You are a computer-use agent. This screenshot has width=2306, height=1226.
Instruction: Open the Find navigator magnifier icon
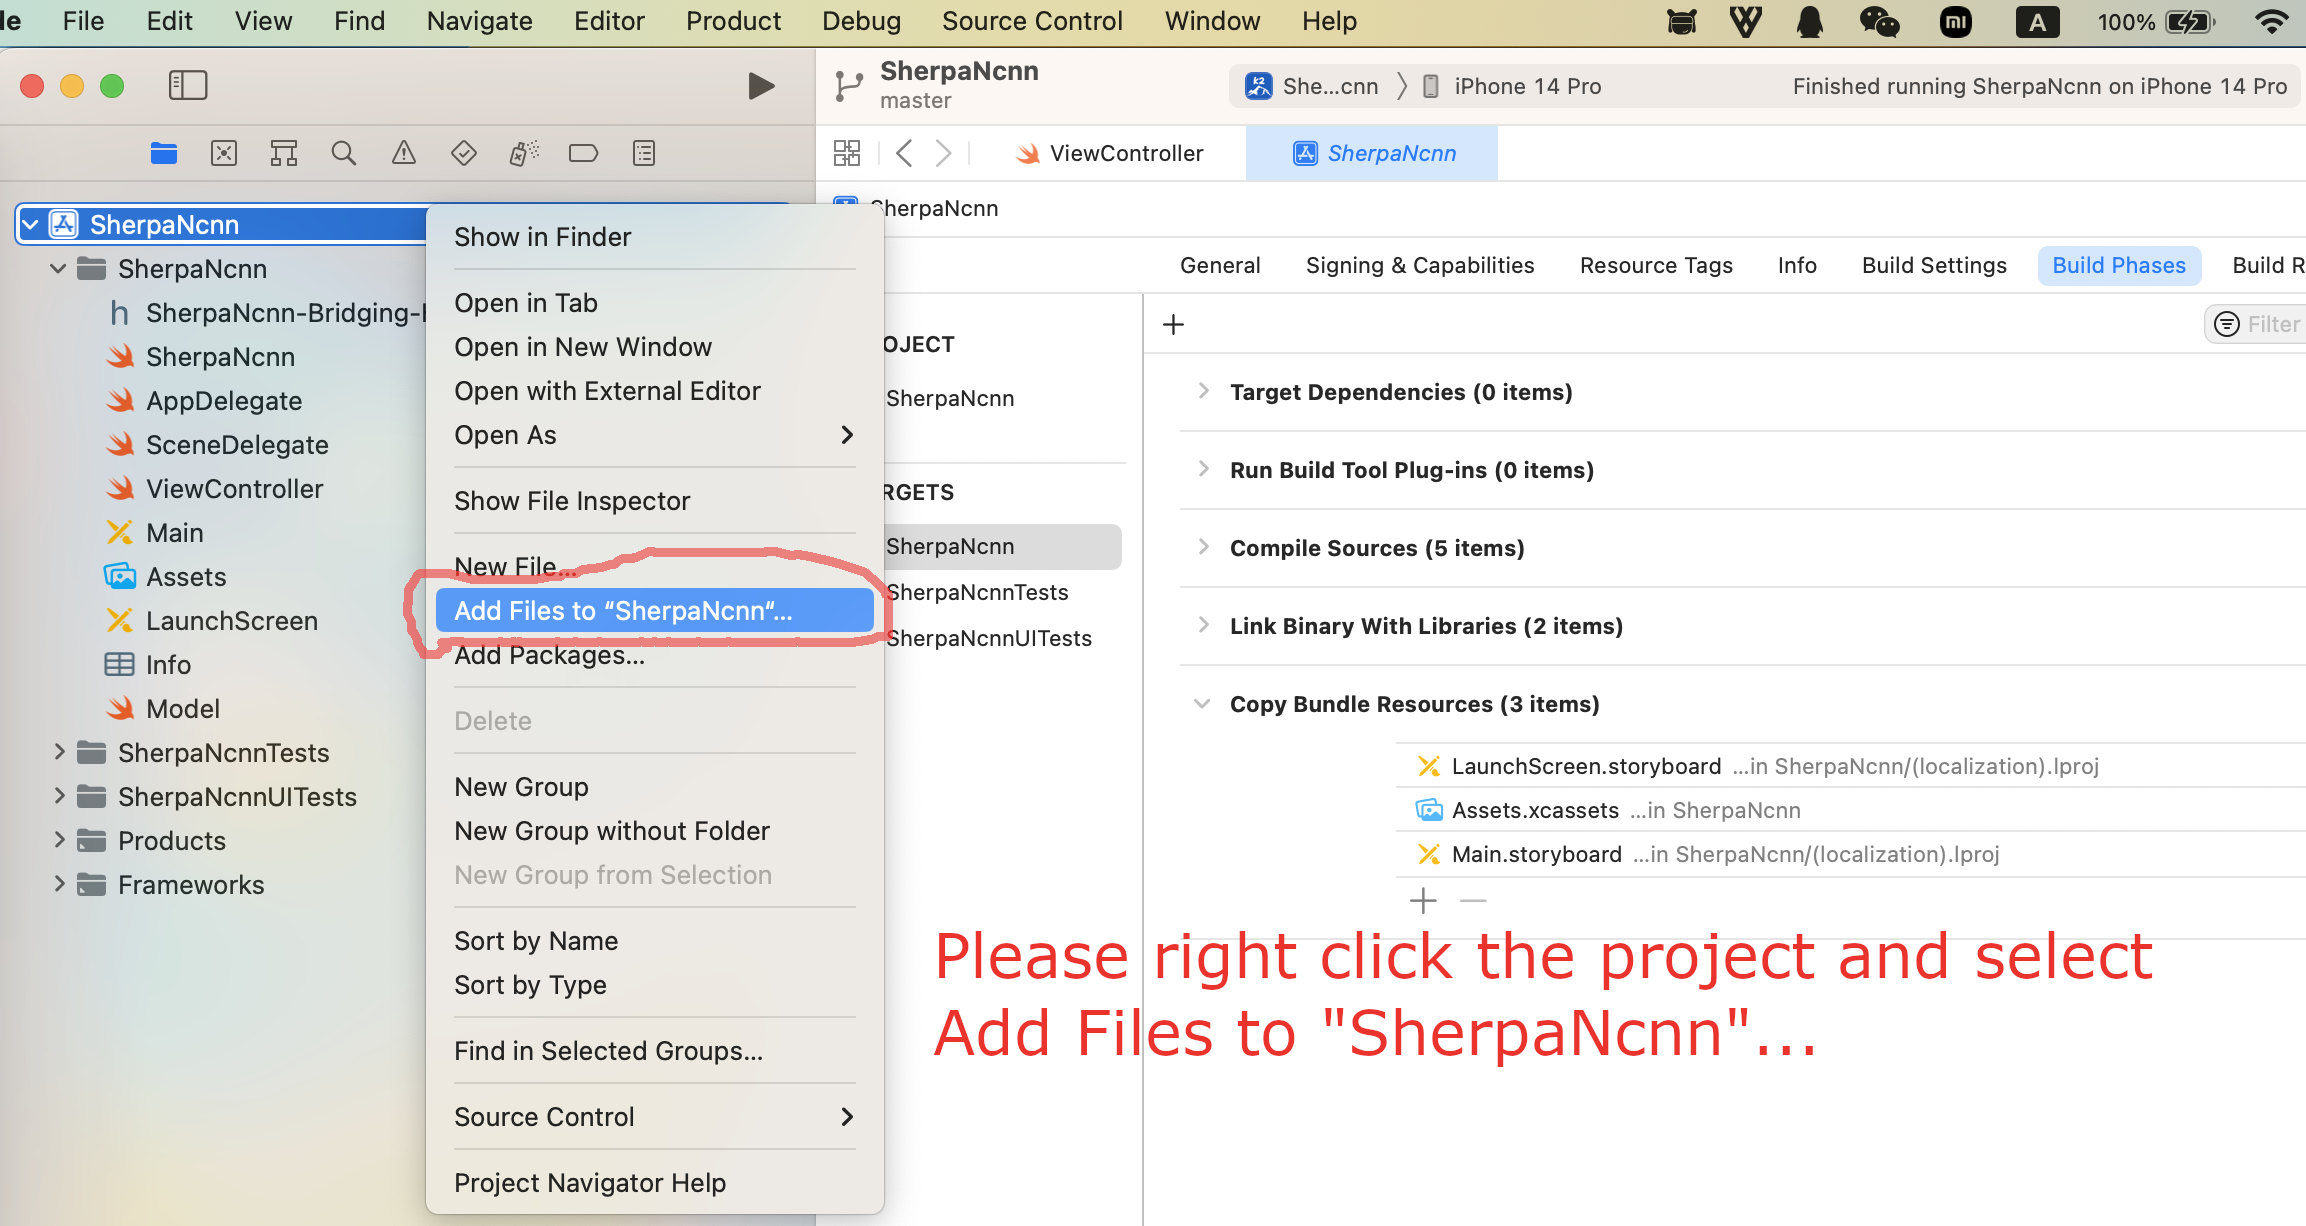tap(344, 153)
